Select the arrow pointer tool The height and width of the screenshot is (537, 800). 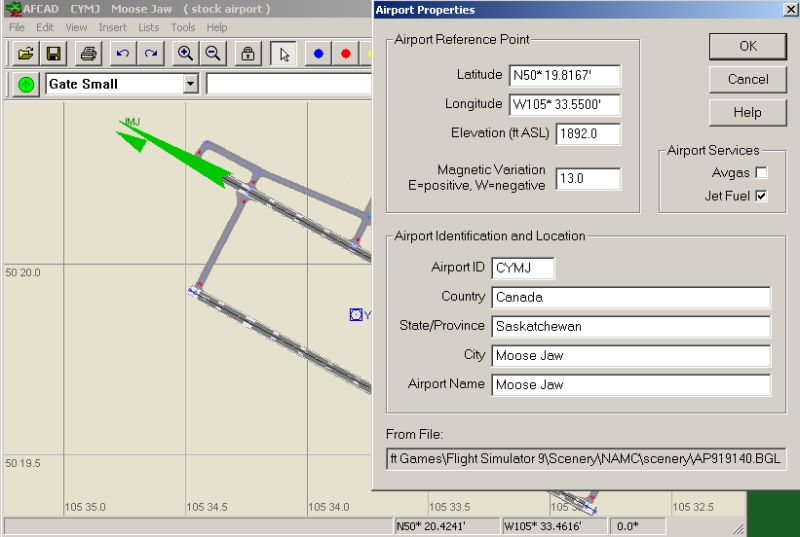284,53
